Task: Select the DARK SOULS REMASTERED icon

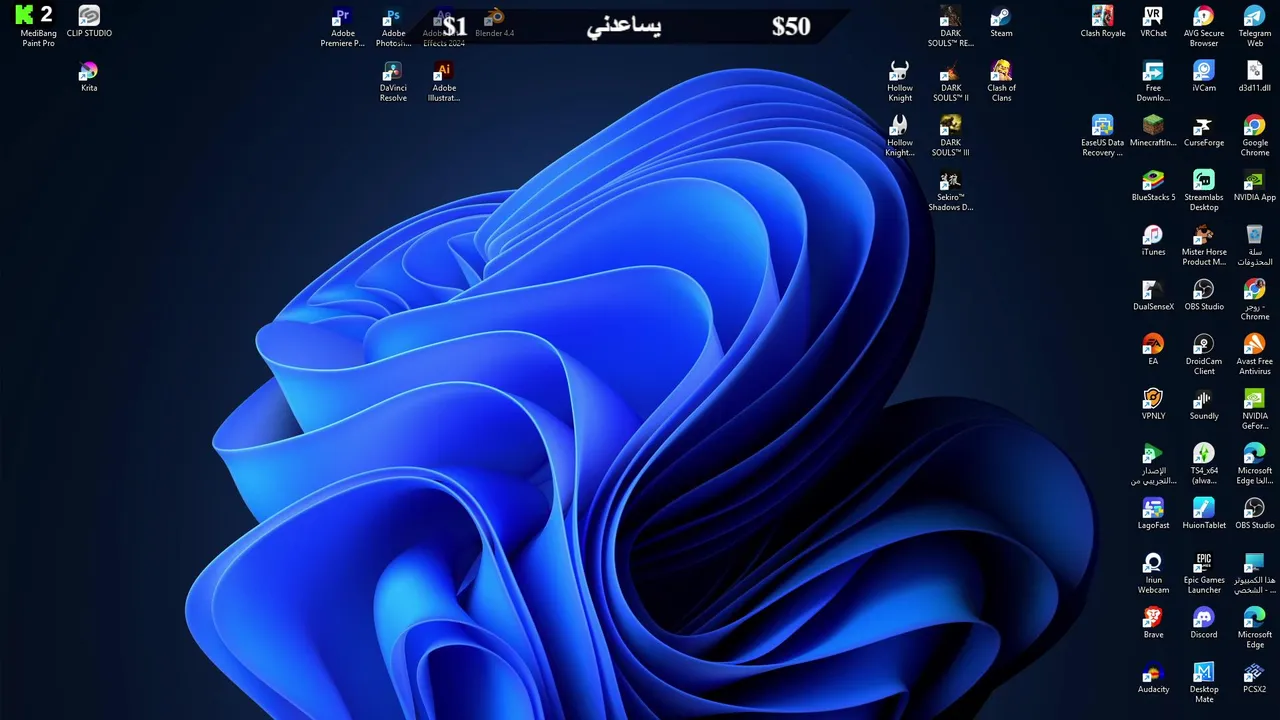Action: pyautogui.click(x=951, y=26)
